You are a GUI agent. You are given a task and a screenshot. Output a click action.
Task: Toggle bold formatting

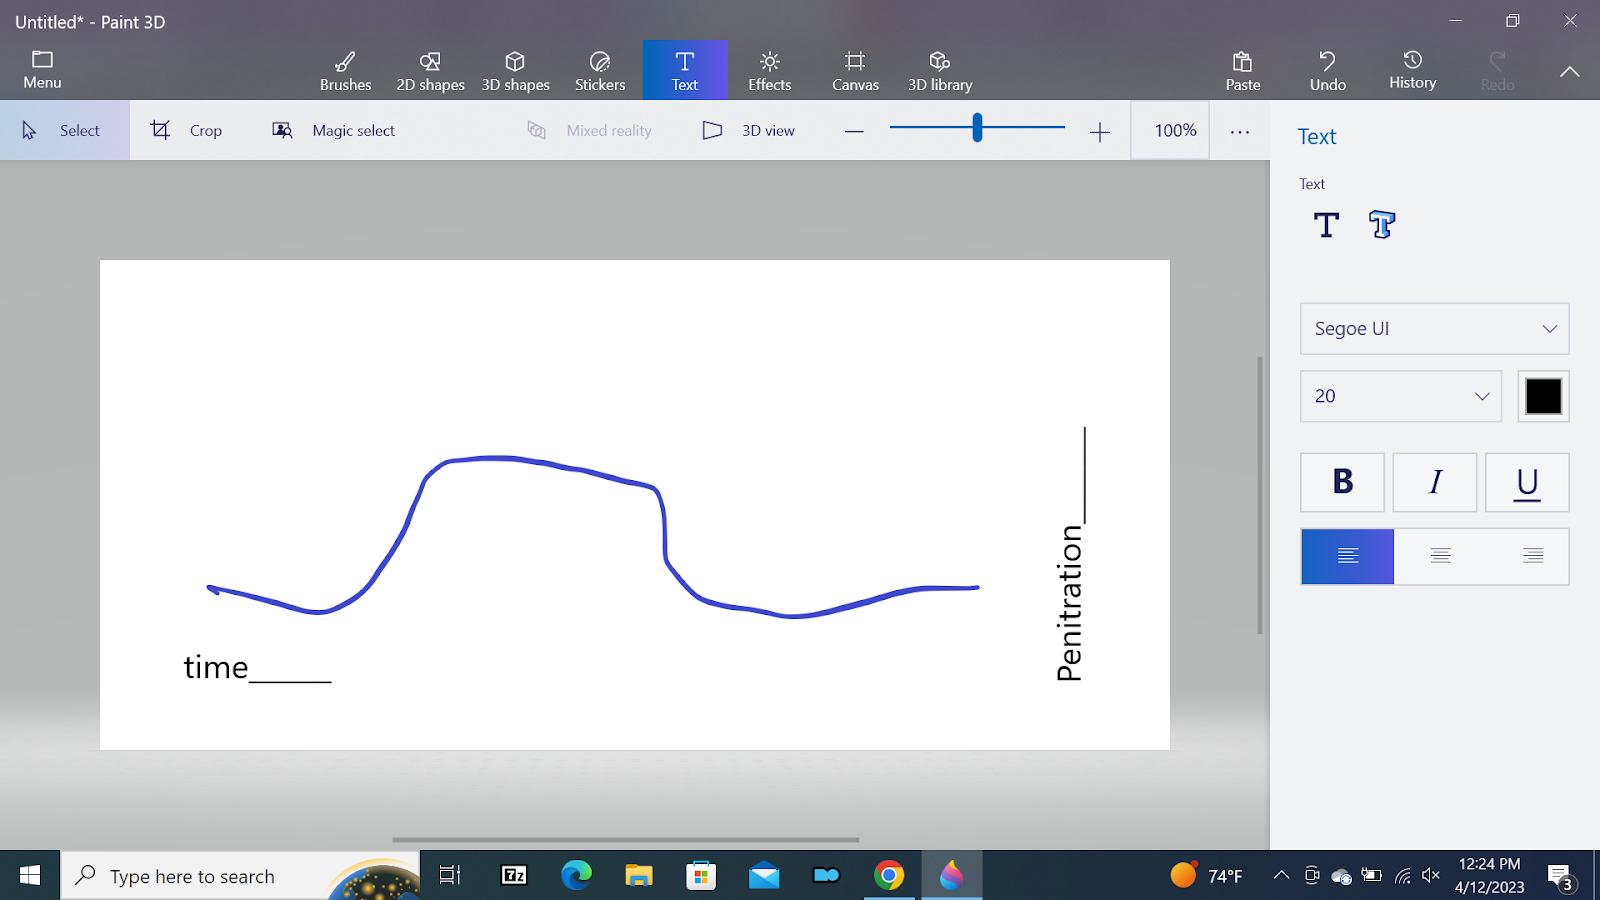tap(1342, 482)
